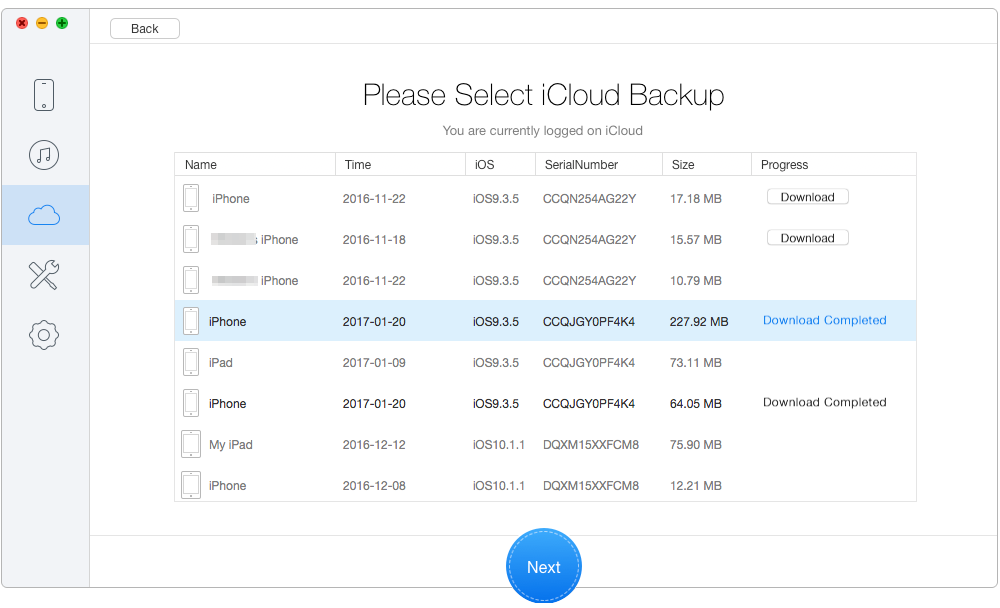Click the 2016-12-12 date cell

click(374, 445)
